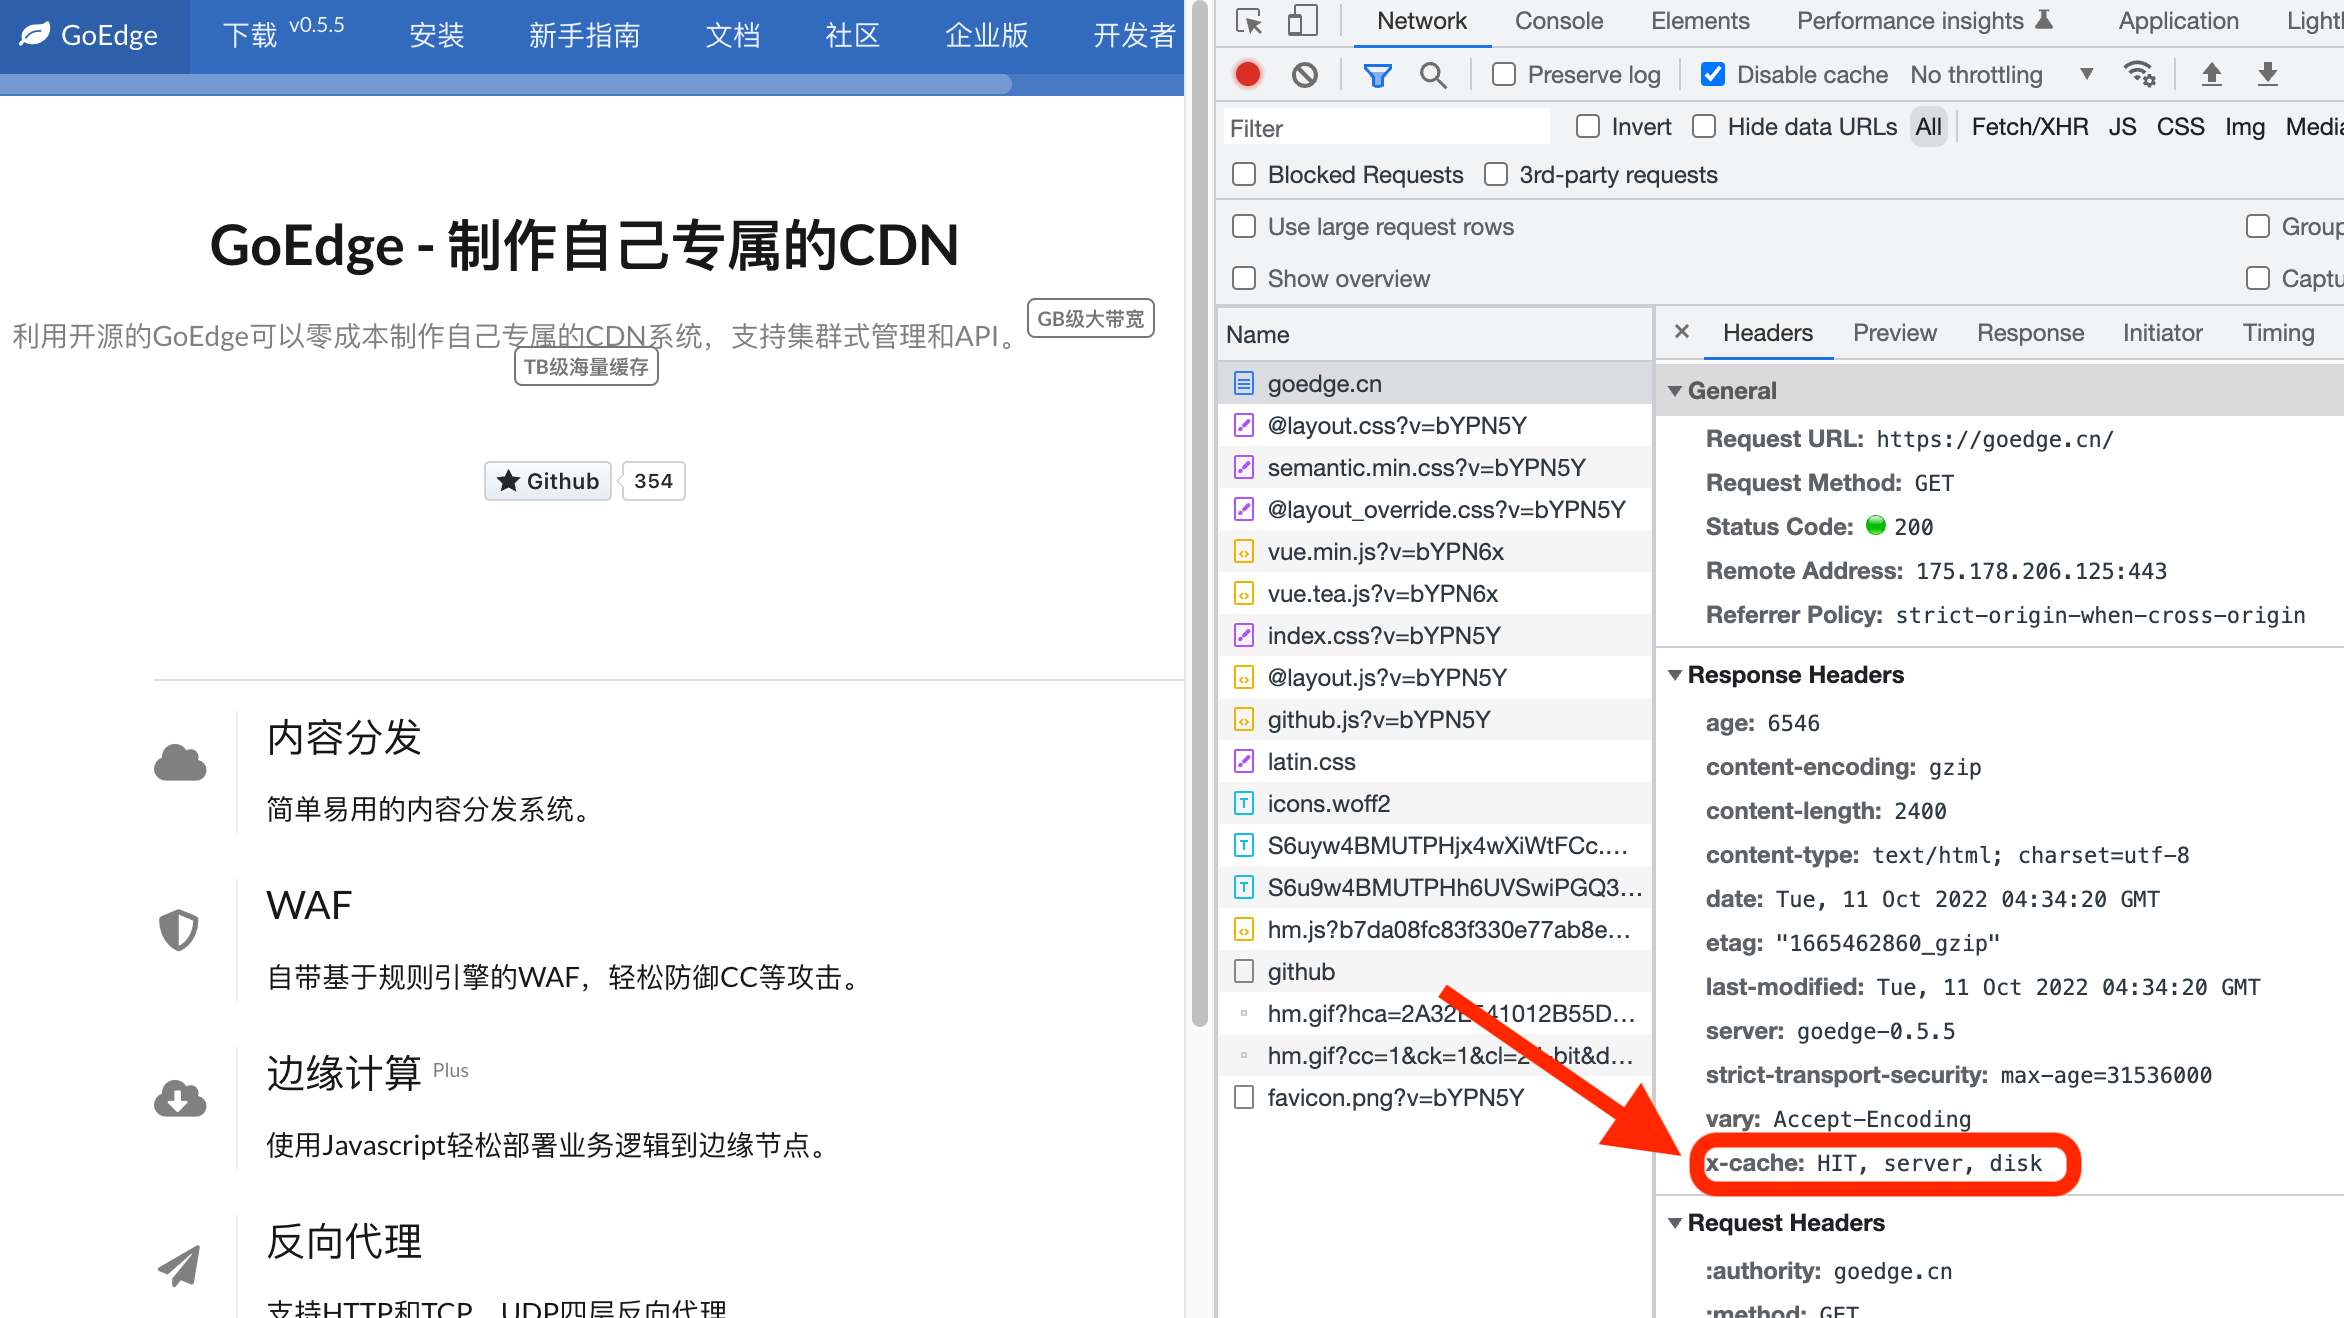Select the goedge.cn document request

[1434, 383]
